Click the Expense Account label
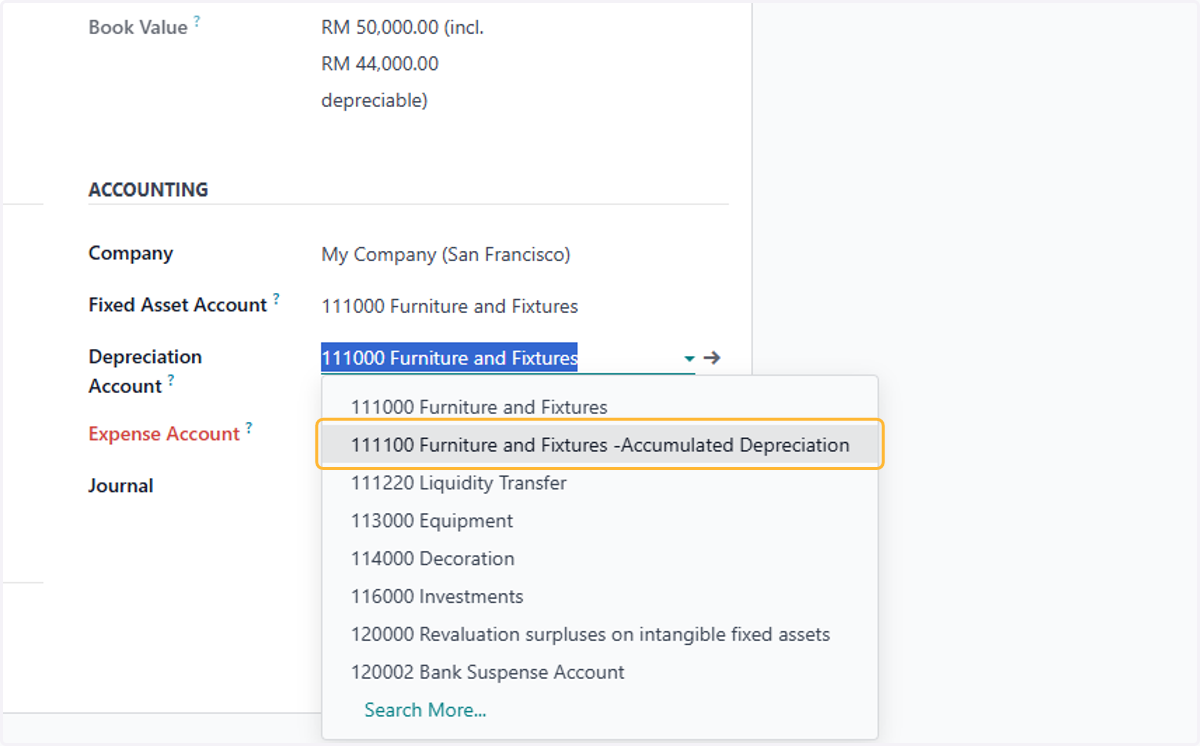 coord(164,434)
